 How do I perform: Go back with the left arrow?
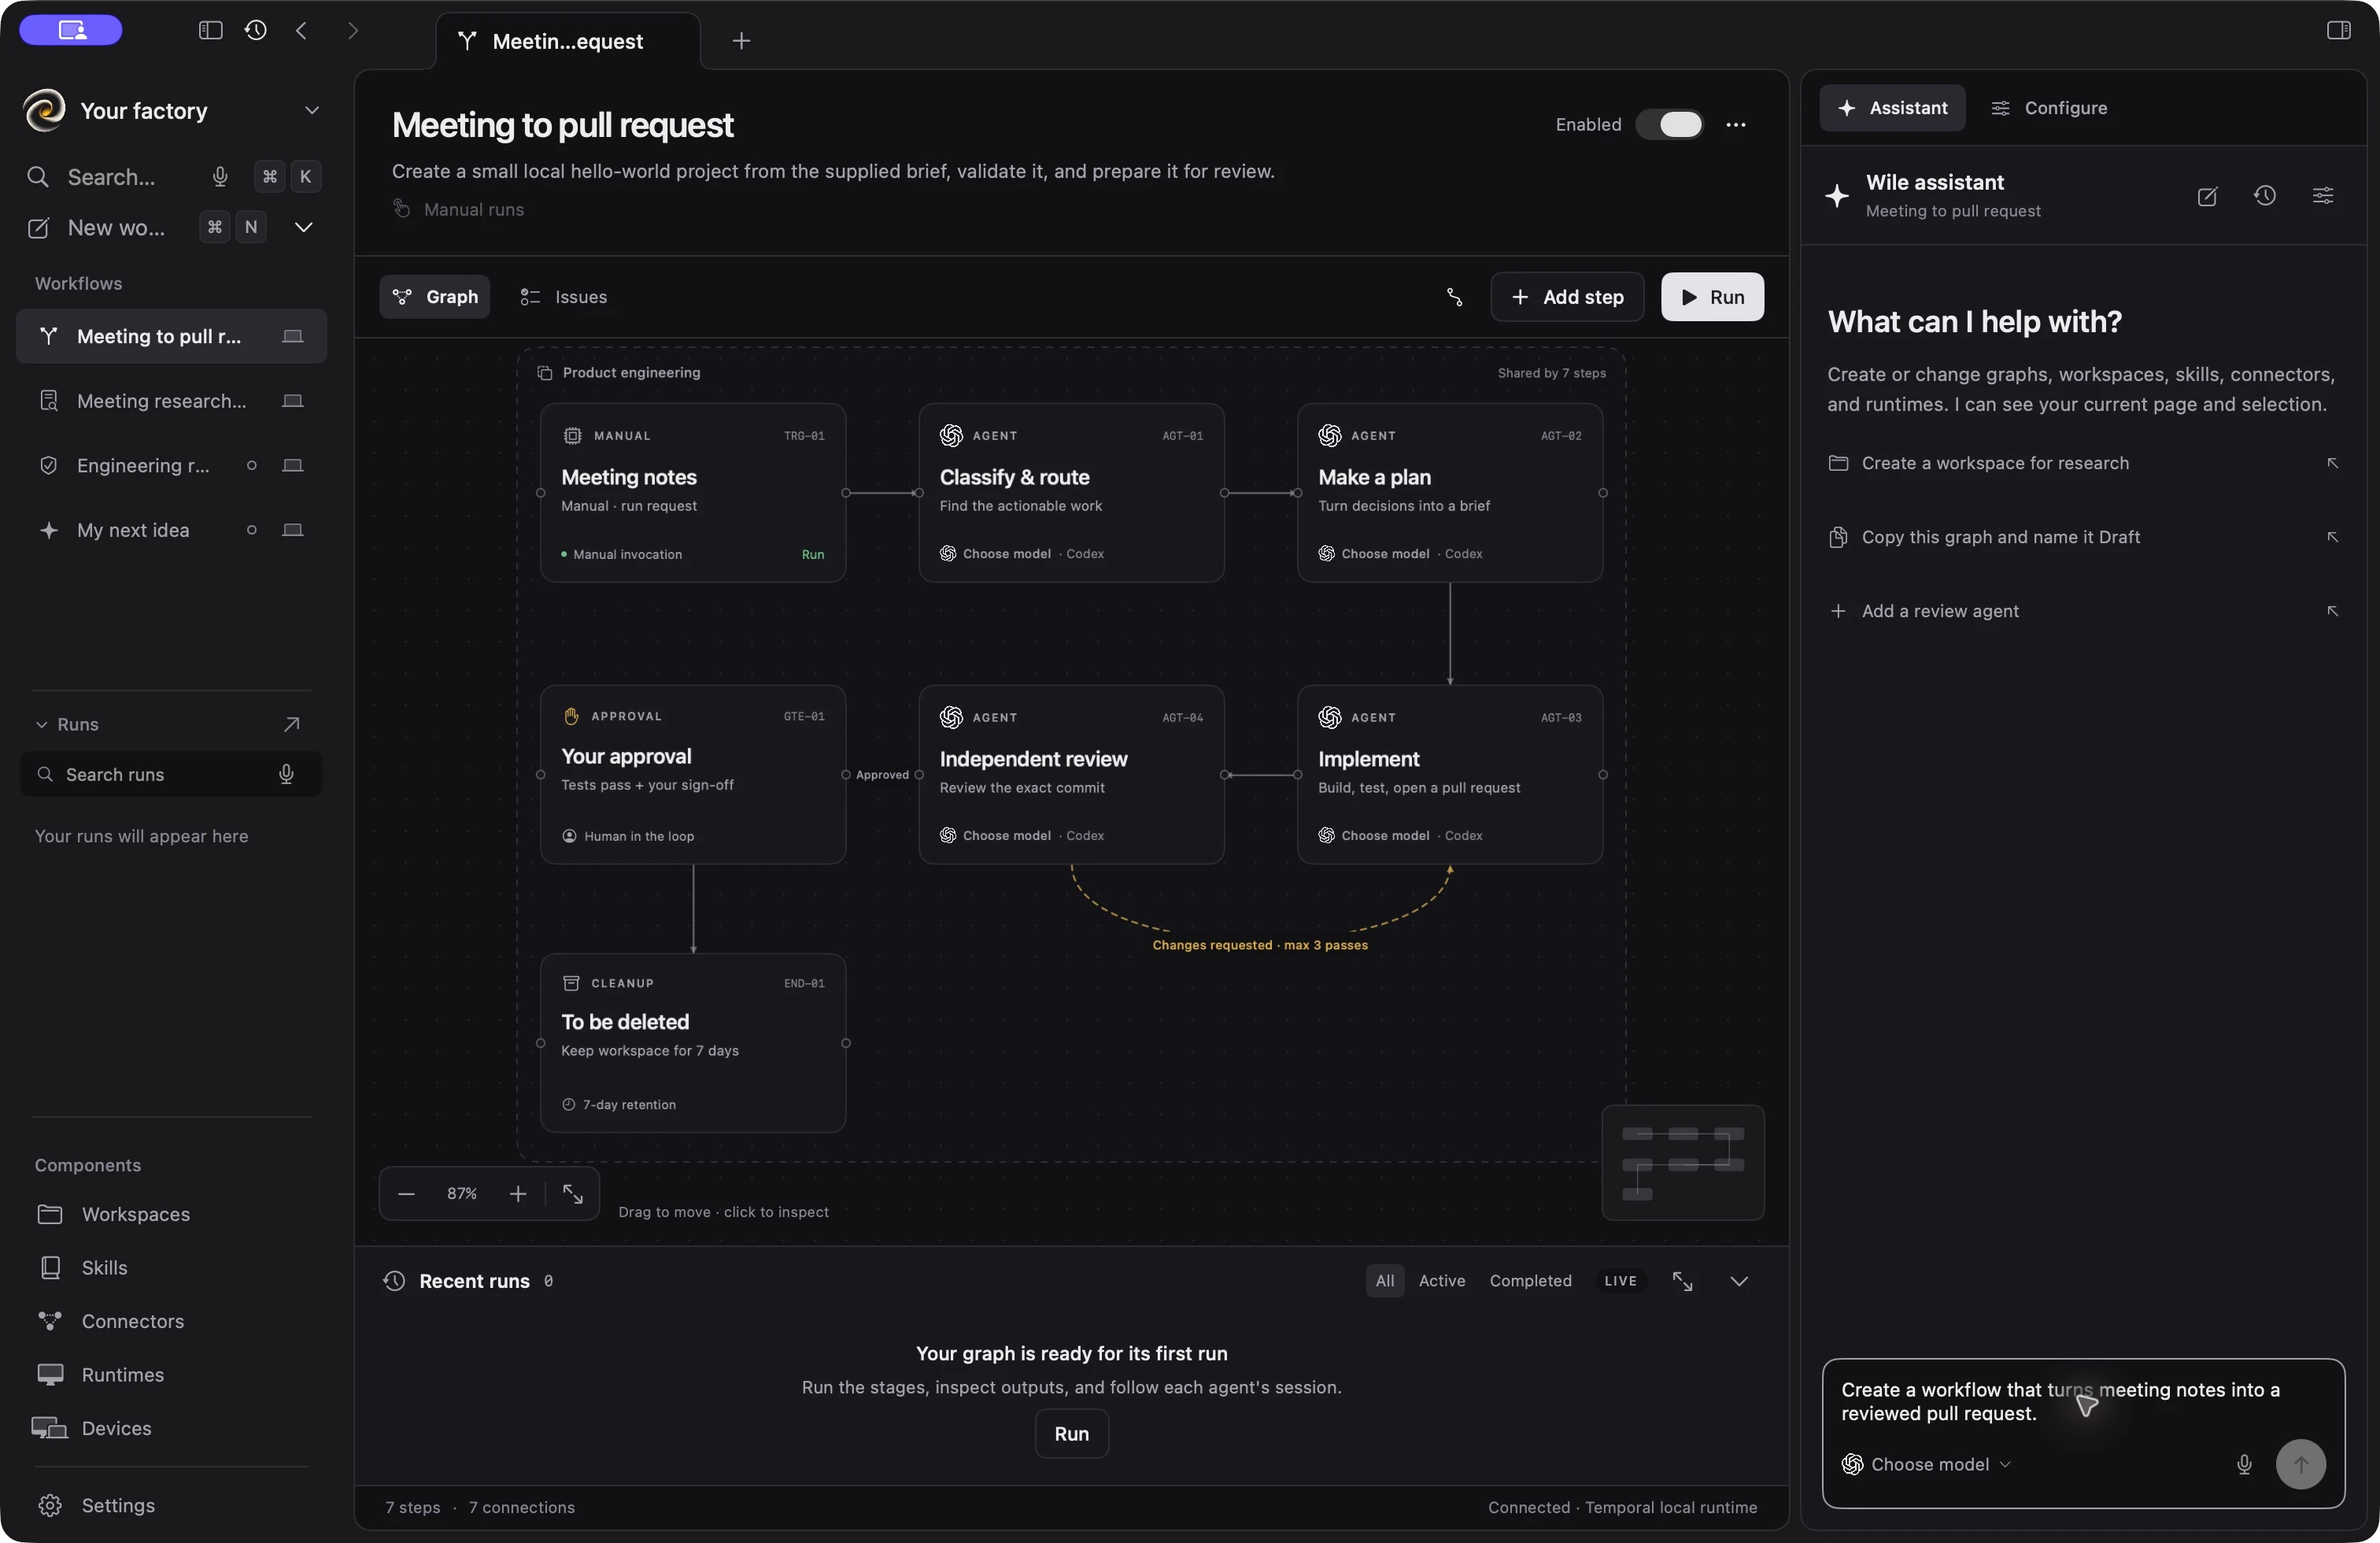(301, 30)
